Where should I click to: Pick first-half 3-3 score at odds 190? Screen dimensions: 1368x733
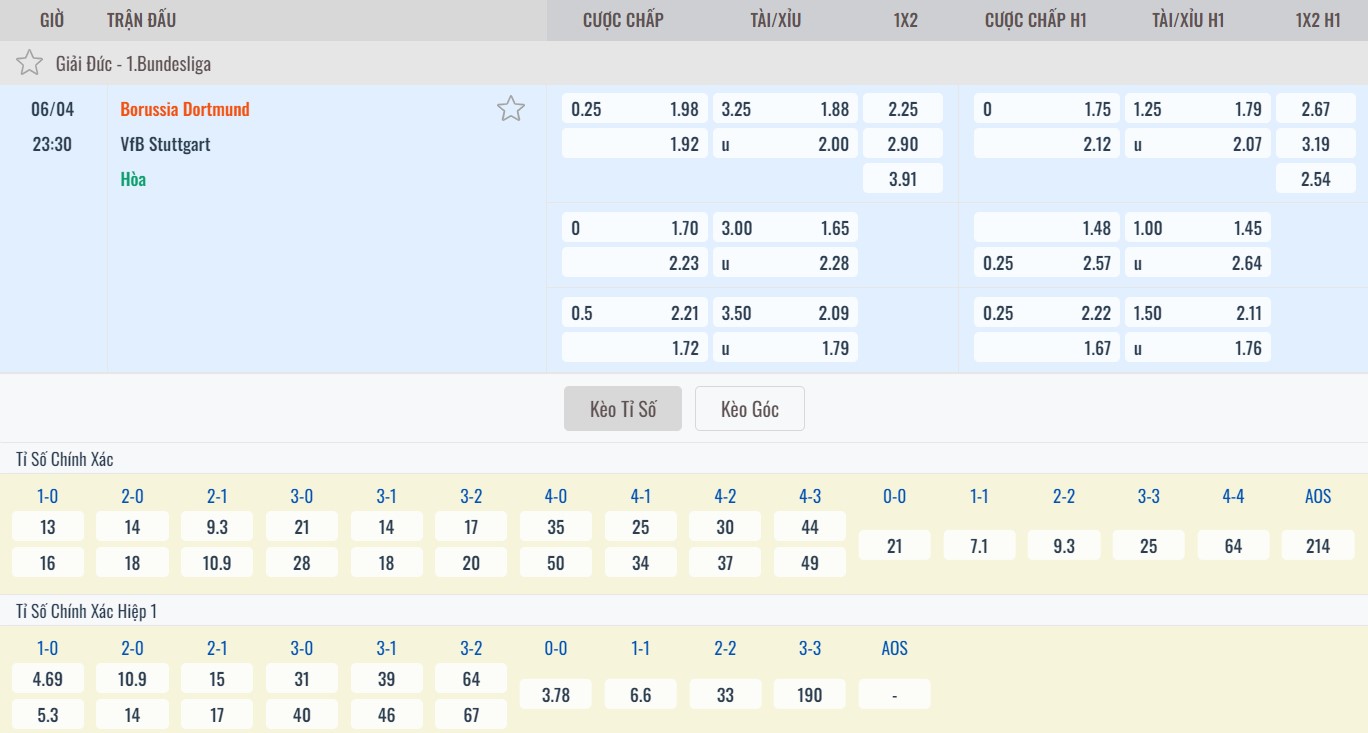coord(810,695)
